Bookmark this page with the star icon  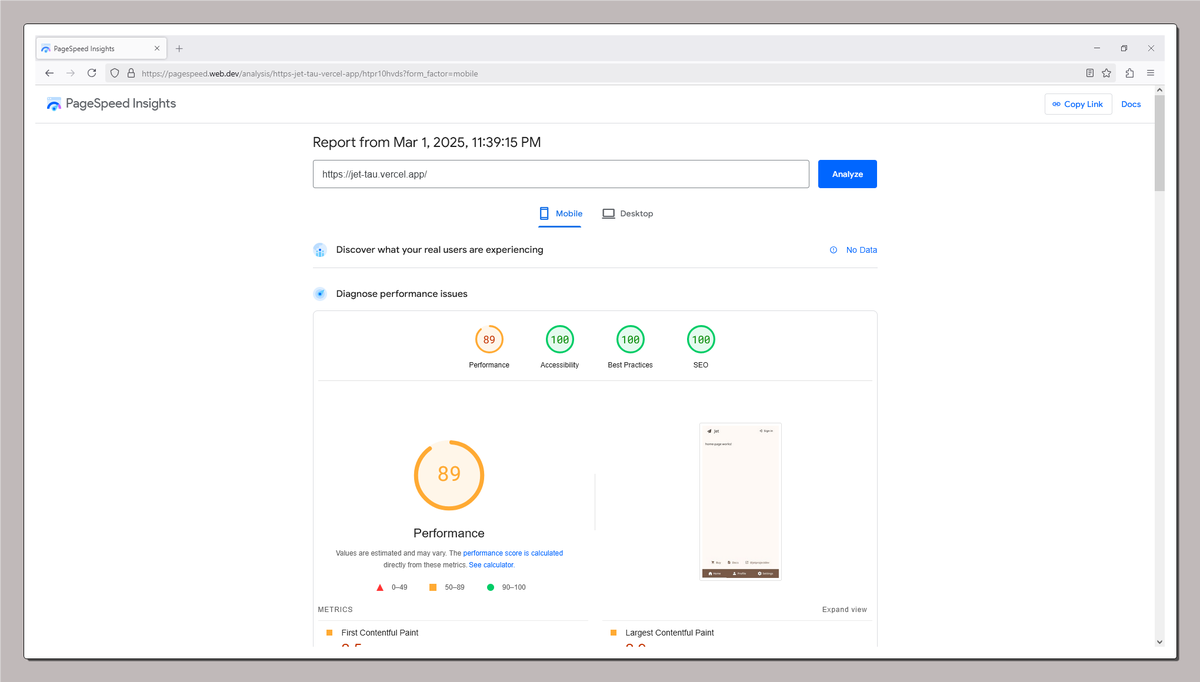click(x=1107, y=73)
